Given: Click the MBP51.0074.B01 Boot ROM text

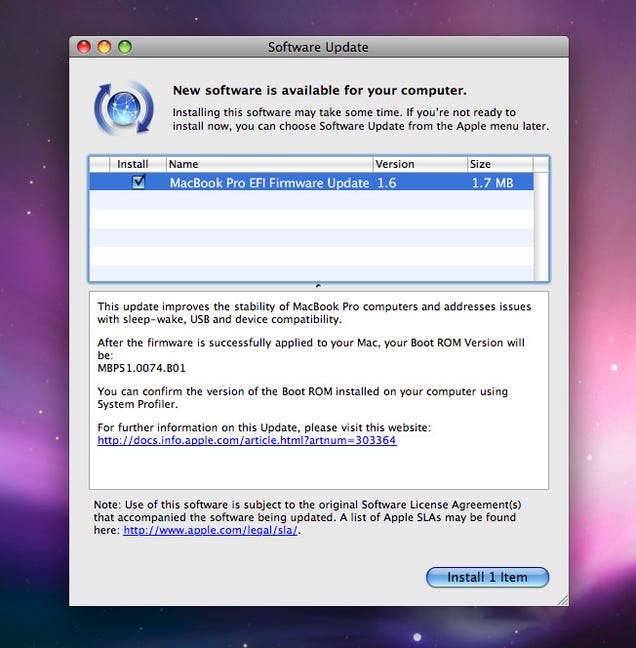Looking at the screenshot, I should point(141,368).
